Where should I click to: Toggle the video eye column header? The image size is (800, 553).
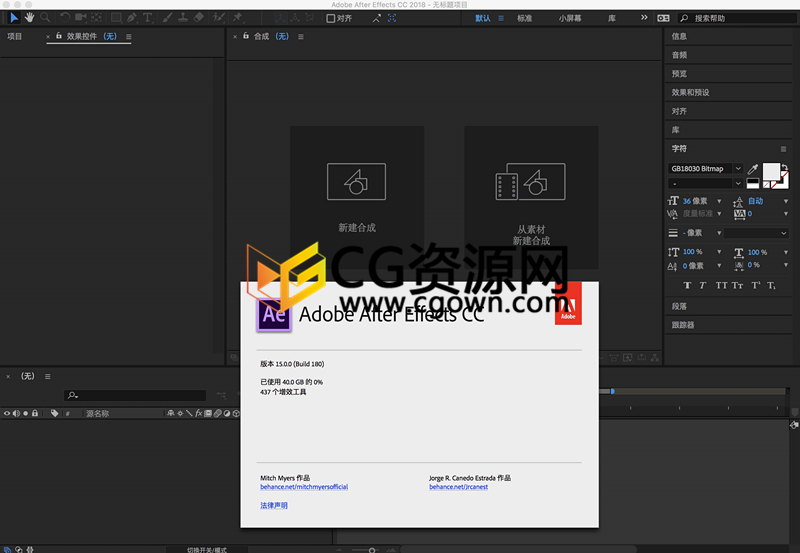point(7,413)
